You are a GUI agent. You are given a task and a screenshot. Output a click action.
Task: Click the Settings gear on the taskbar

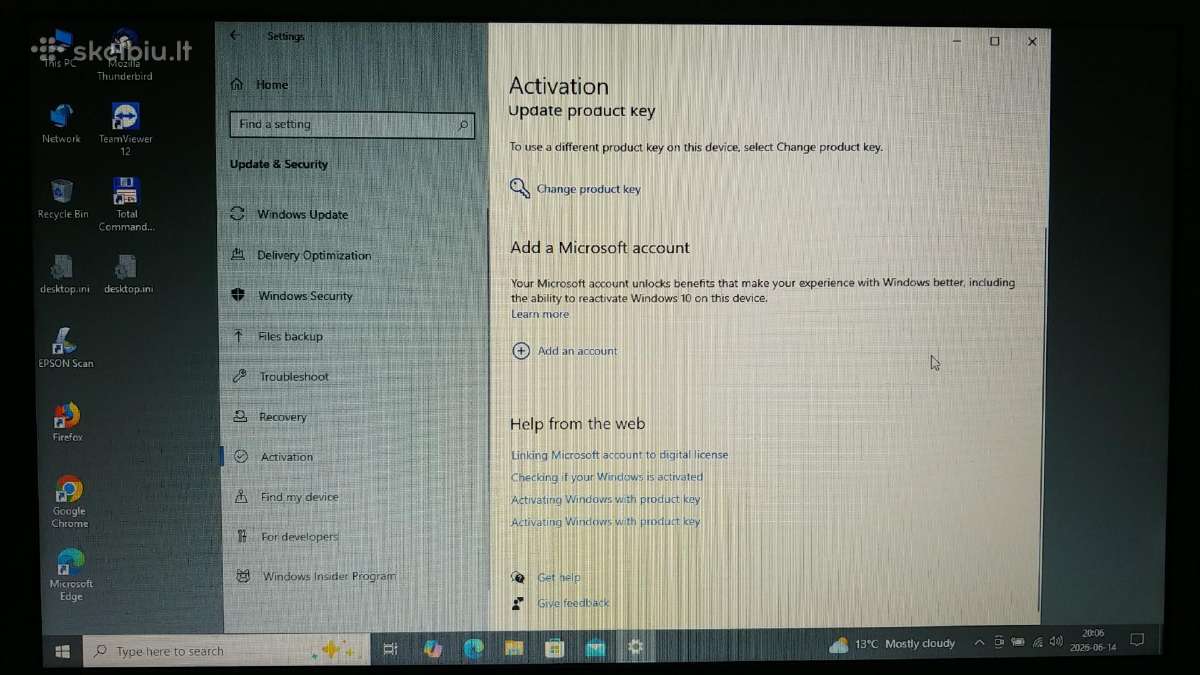point(635,649)
